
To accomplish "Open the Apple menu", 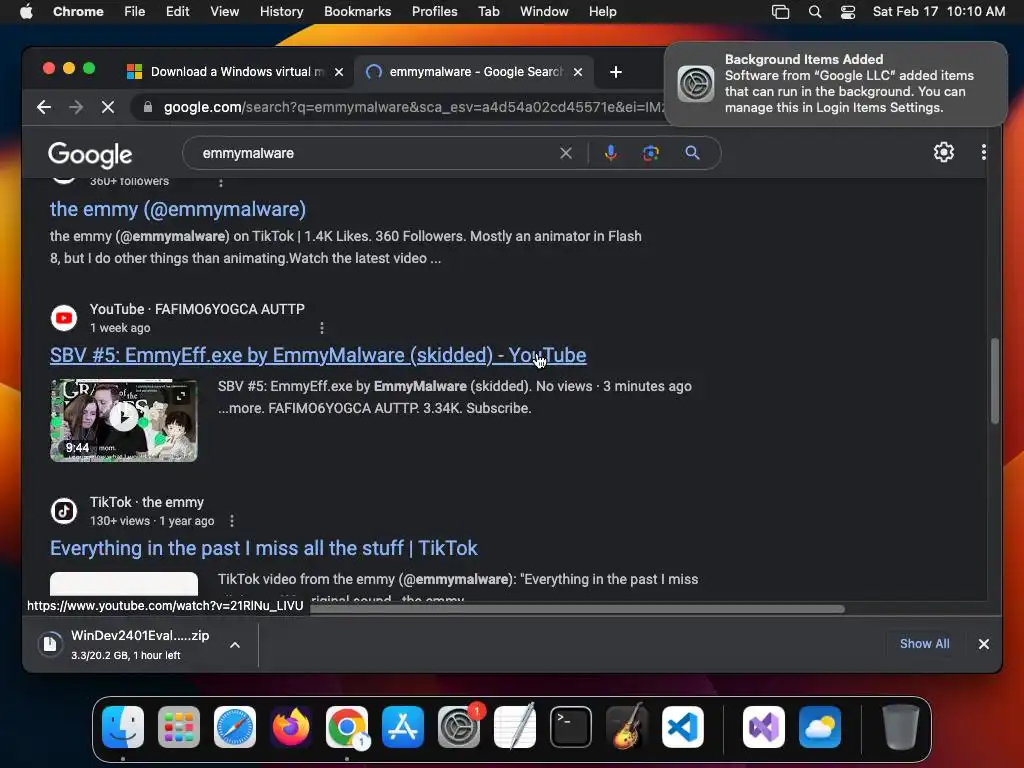I will point(26,12).
